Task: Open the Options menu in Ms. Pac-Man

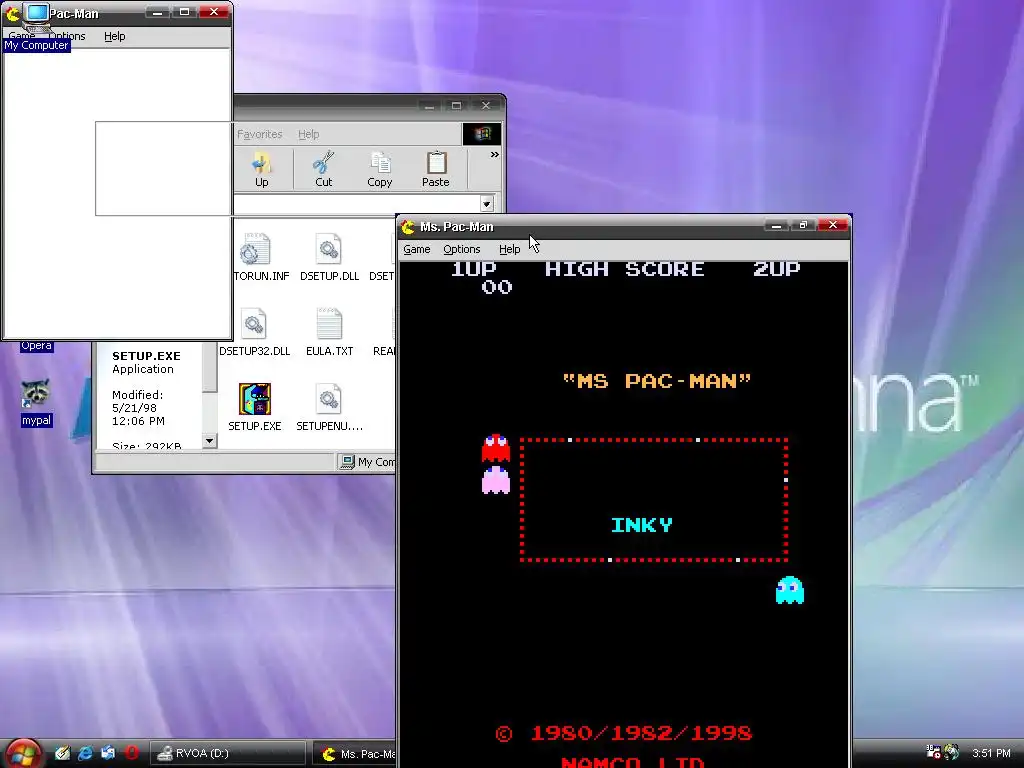Action: click(x=462, y=249)
